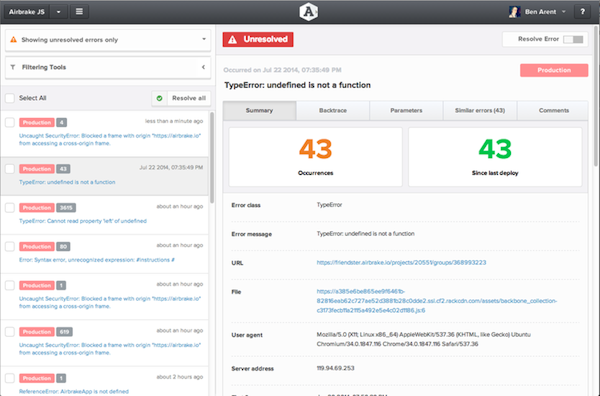Screen dimensions: 600x396
Task: Click the Unresolved status warning icon
Action: click(232, 39)
